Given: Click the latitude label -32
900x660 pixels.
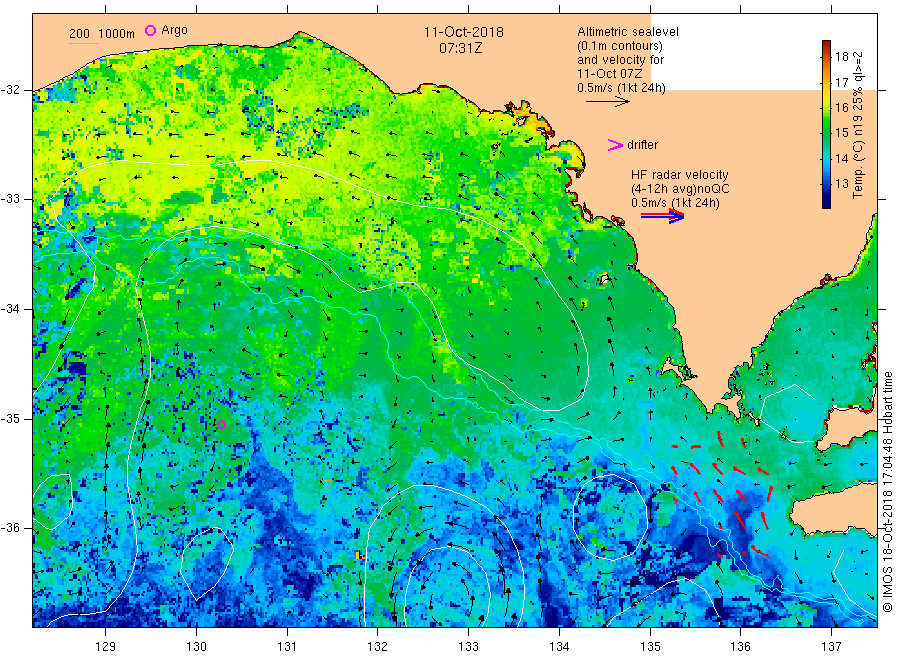Looking at the screenshot, I should (11, 90).
